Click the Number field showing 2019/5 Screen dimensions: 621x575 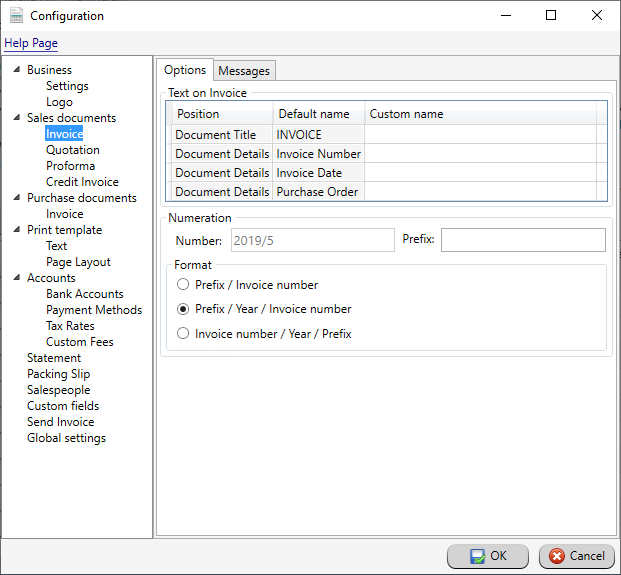pos(313,240)
